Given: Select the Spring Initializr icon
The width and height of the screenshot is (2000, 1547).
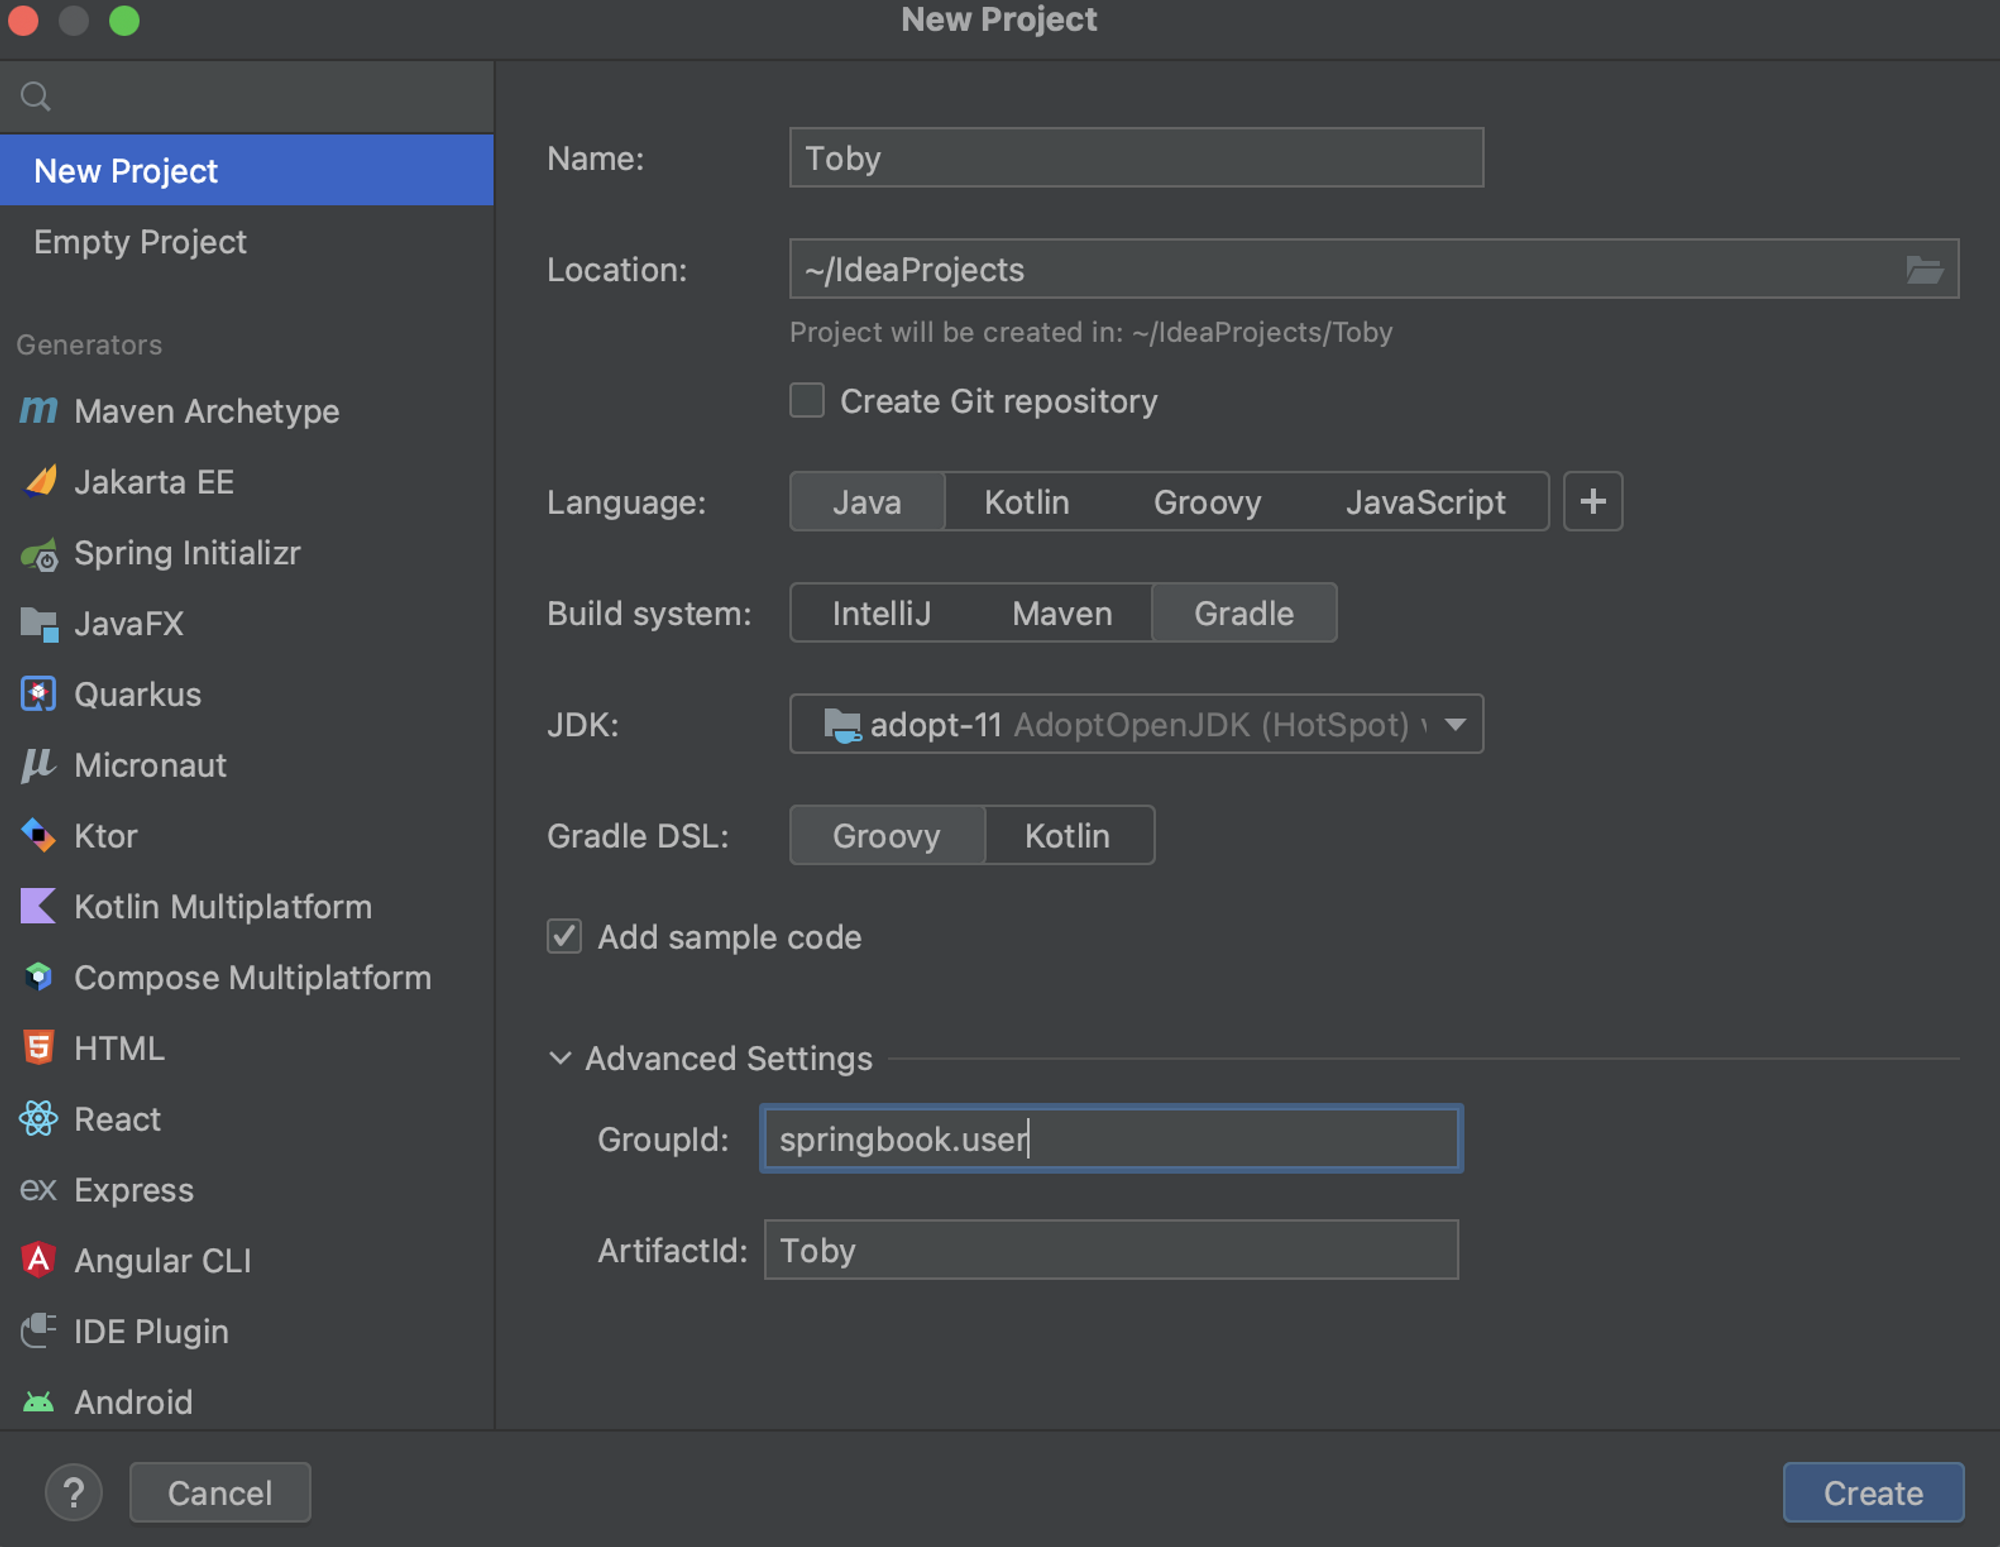Looking at the screenshot, I should [x=38, y=554].
